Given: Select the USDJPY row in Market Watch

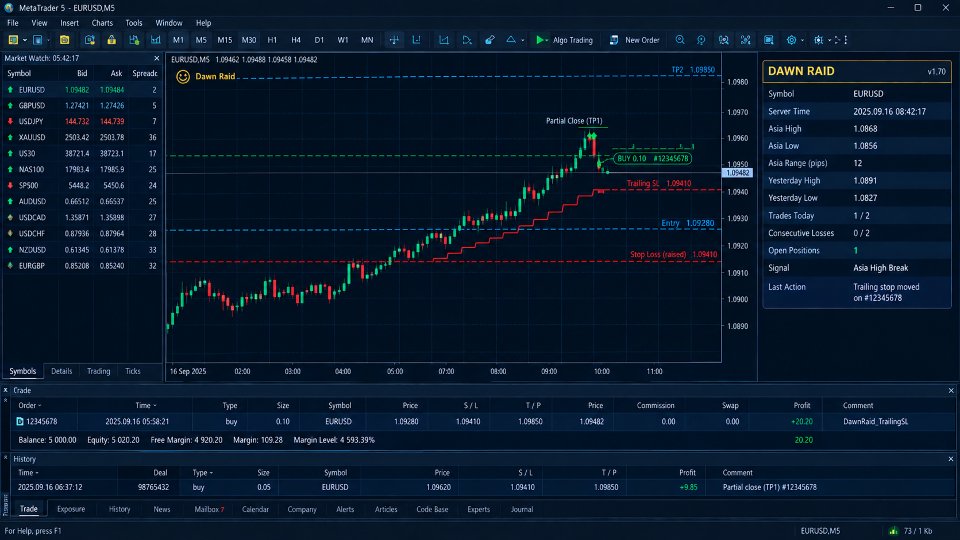Looking at the screenshot, I should coord(82,121).
